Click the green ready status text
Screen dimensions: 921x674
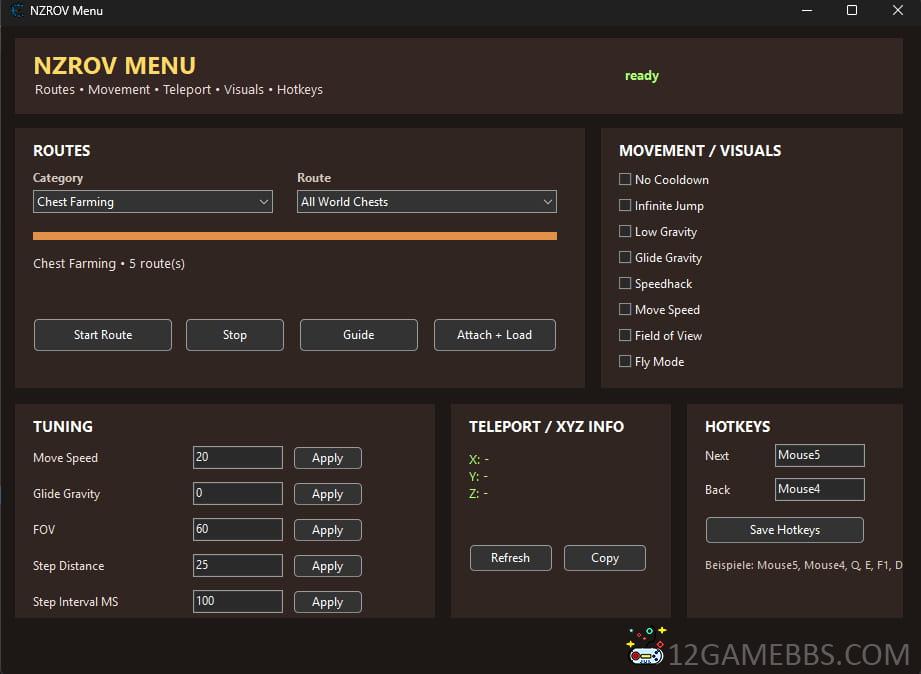[642, 76]
